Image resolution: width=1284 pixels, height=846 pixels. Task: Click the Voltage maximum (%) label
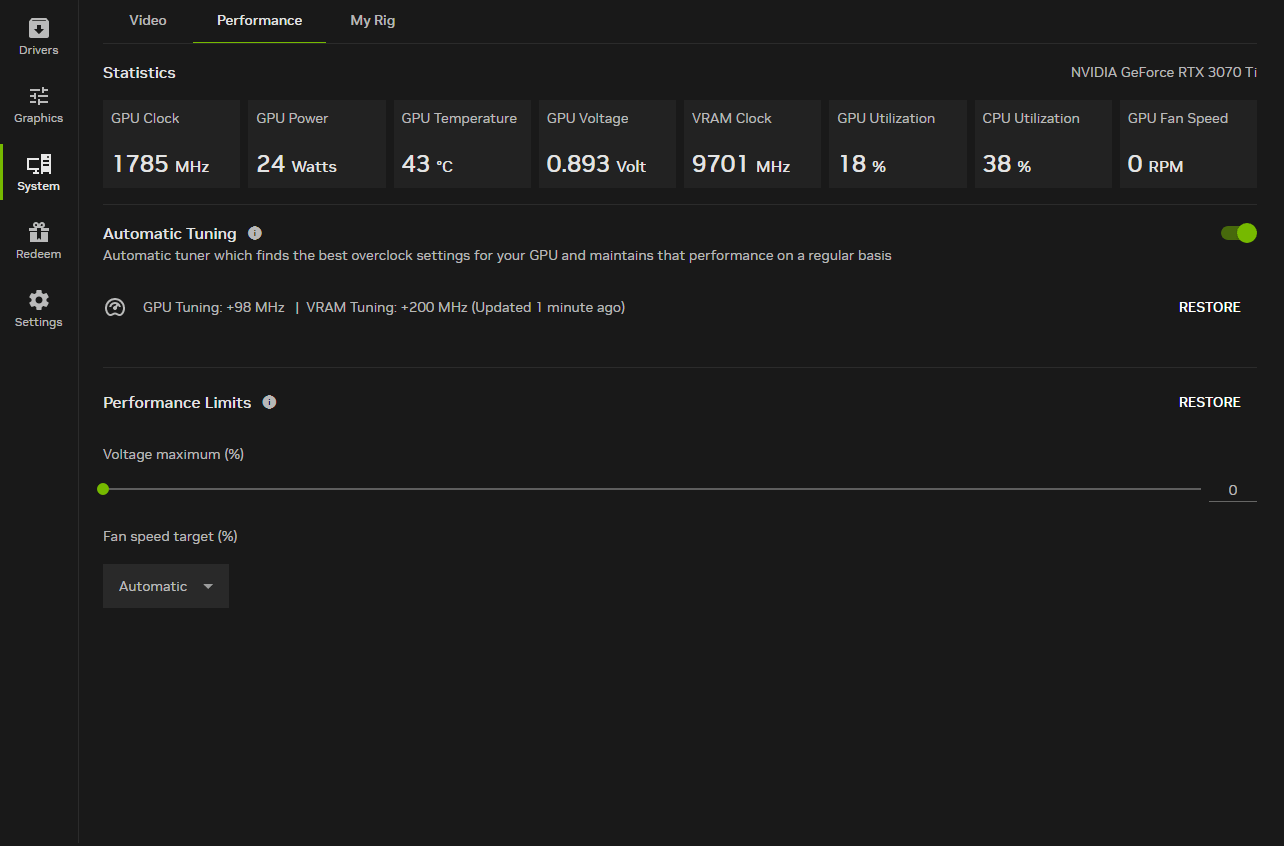click(x=173, y=454)
